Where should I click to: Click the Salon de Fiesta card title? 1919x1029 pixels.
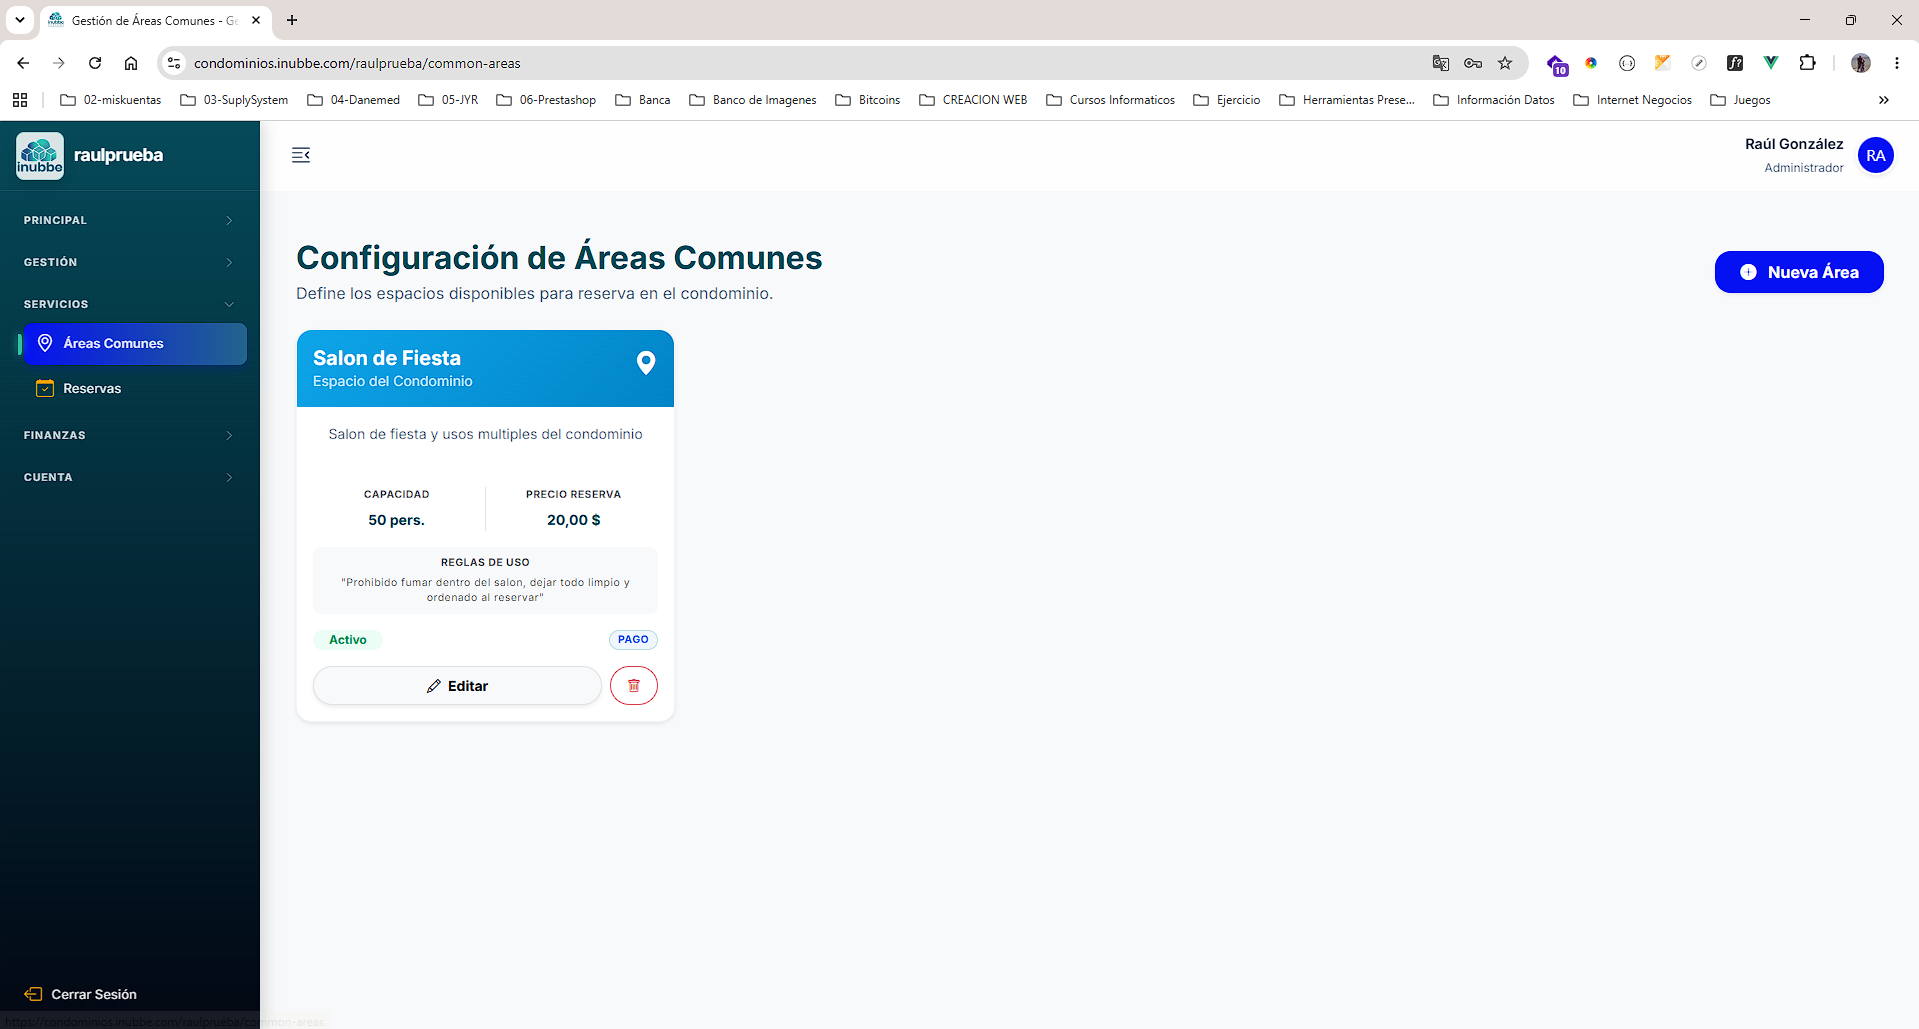click(x=387, y=358)
